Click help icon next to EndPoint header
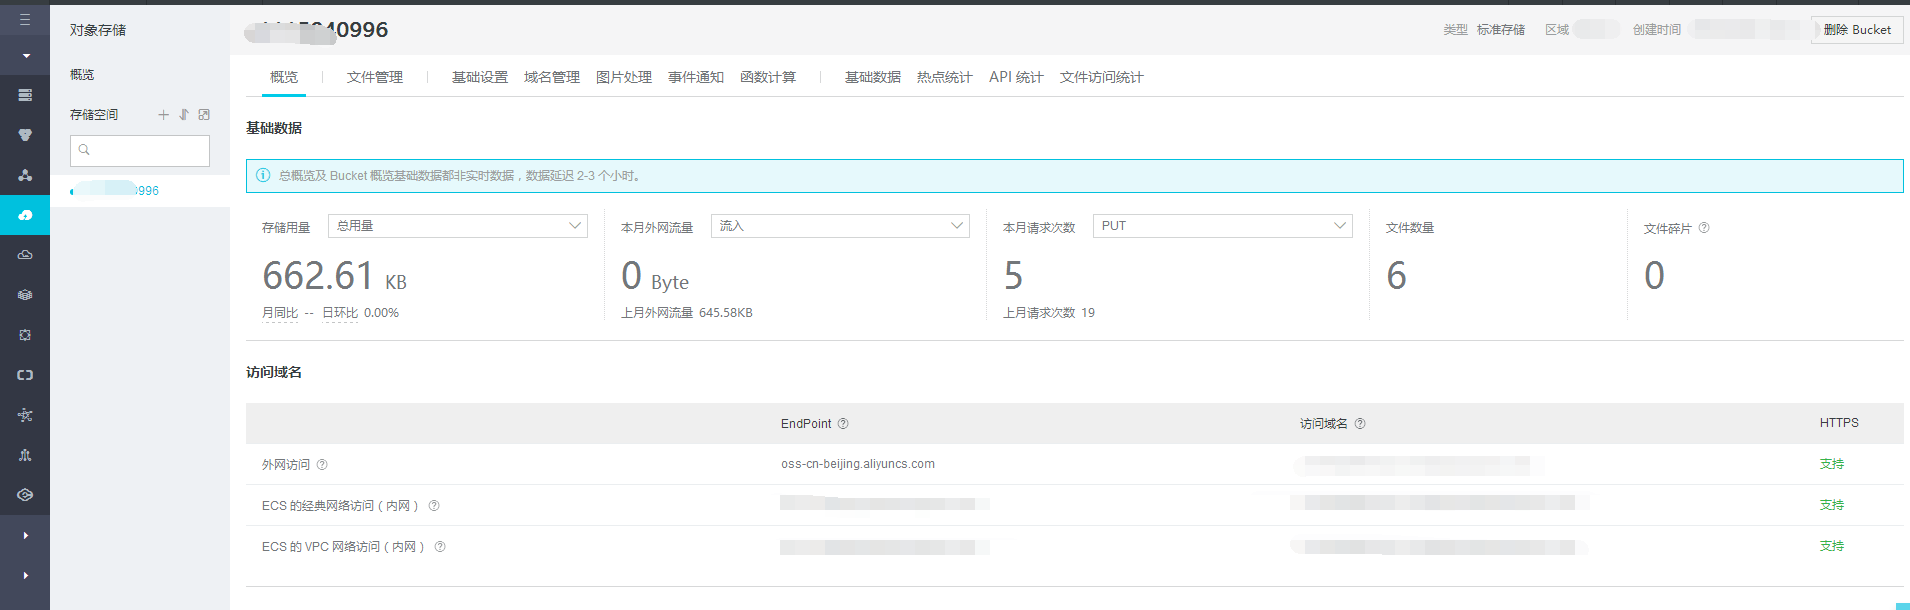The image size is (1910, 610). 843,424
